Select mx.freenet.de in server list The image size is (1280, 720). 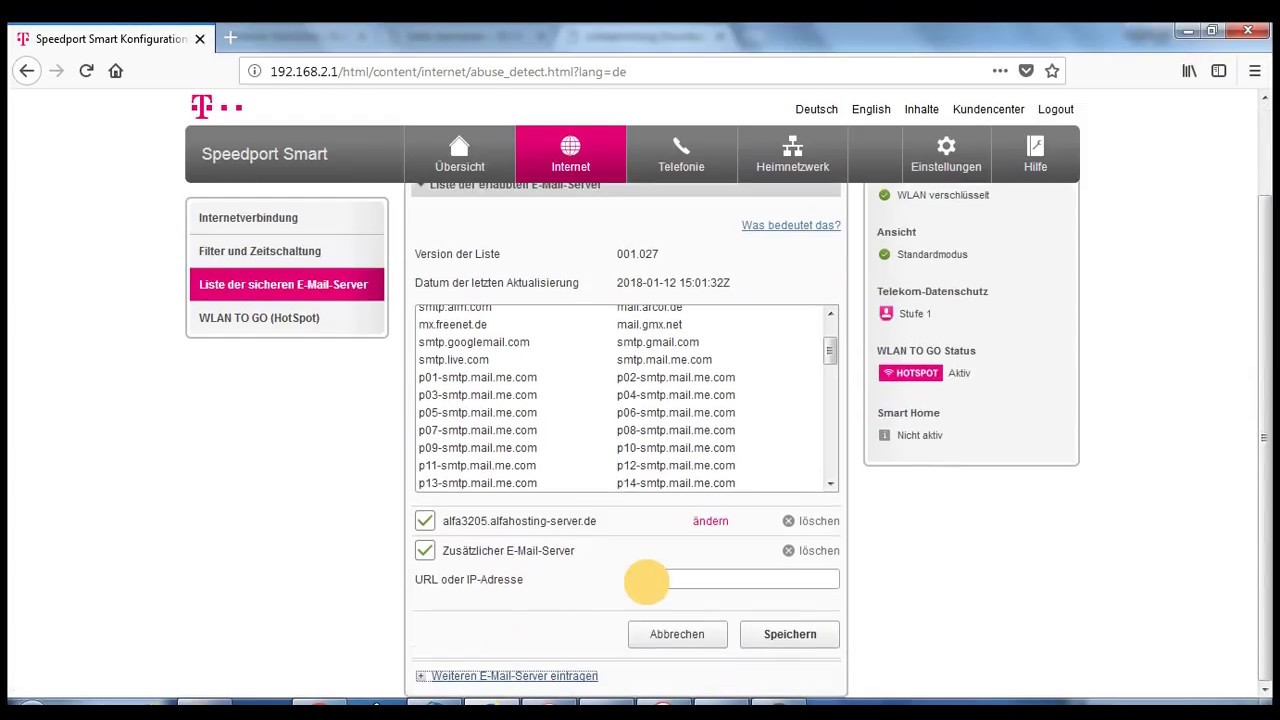pyautogui.click(x=453, y=325)
